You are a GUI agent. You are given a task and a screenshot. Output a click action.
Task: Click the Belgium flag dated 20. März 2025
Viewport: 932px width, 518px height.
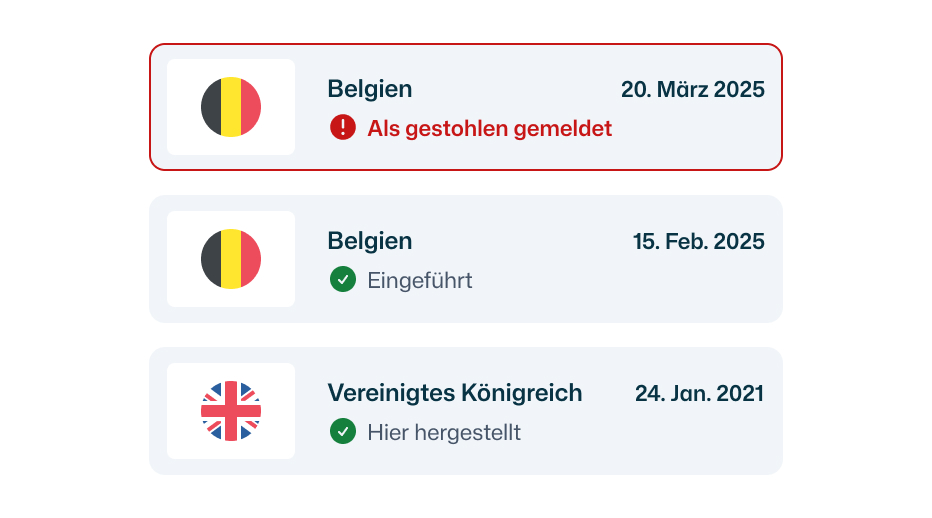231,107
